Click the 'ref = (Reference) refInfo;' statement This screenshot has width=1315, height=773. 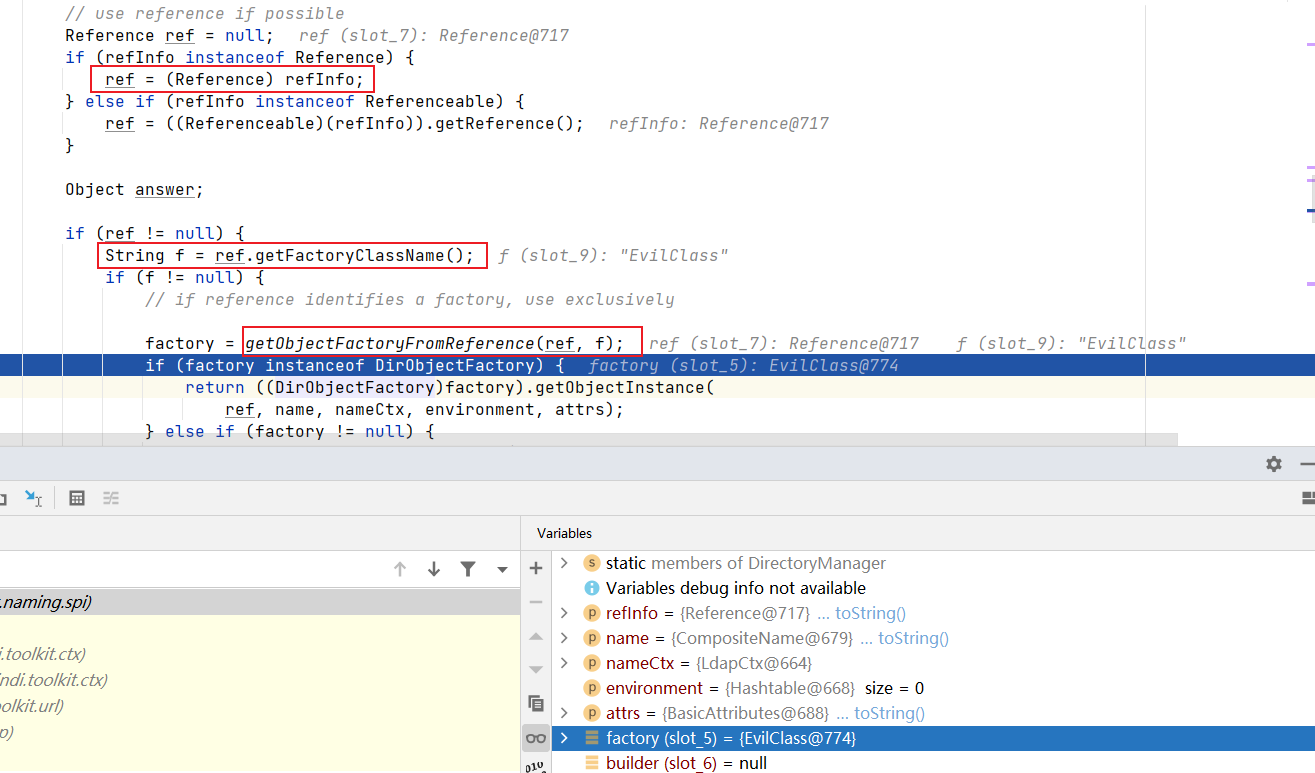pos(235,79)
